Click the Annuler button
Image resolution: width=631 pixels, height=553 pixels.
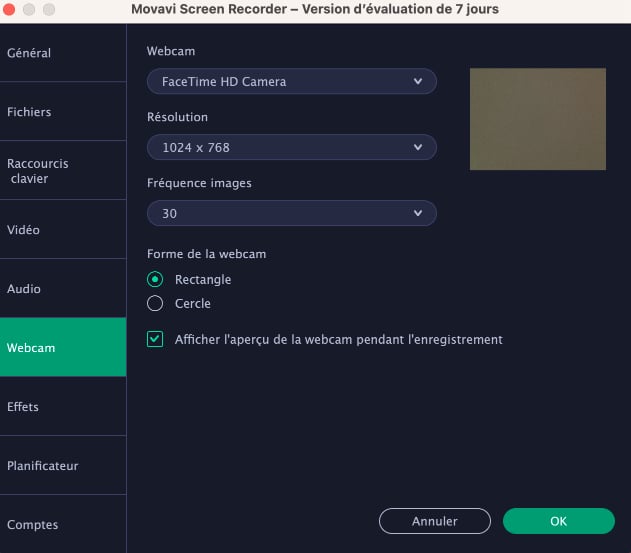tap(435, 521)
